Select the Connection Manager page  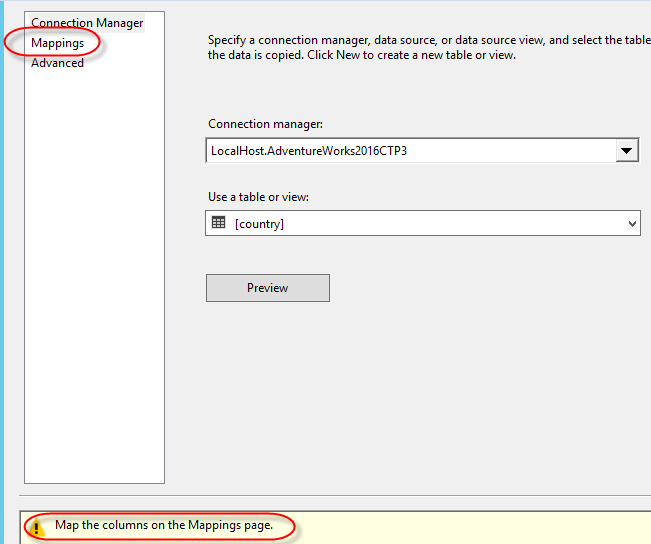point(87,23)
